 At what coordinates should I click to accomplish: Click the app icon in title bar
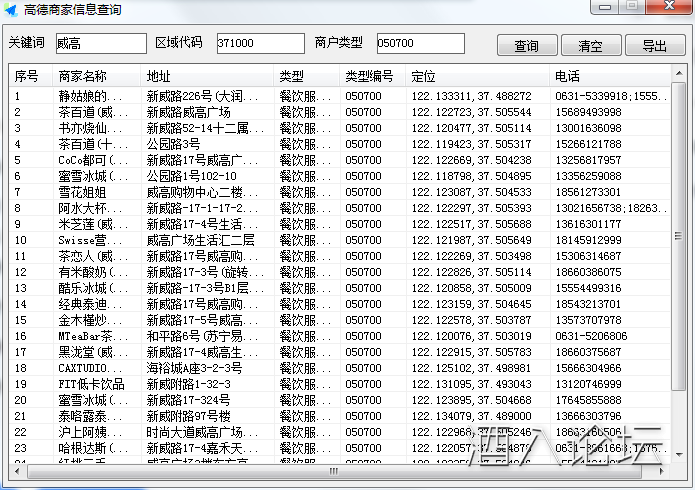[11, 9]
